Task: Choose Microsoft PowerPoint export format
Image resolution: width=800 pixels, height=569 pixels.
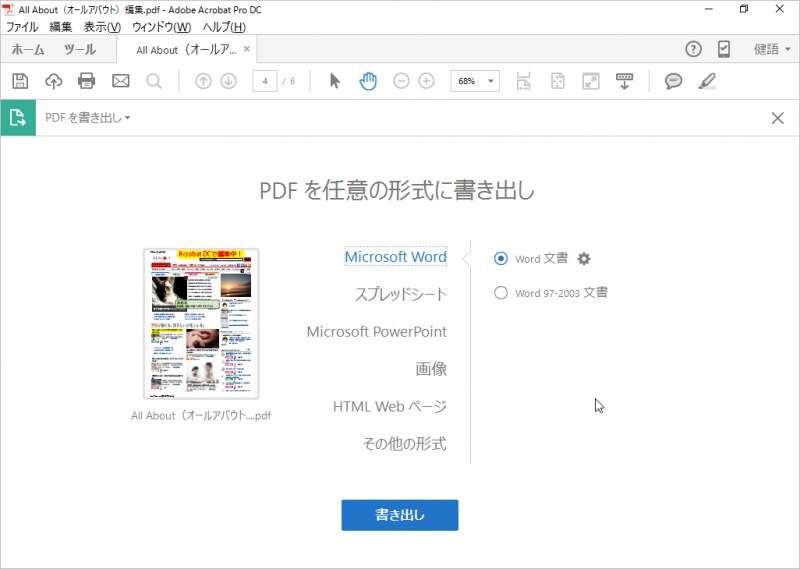Action: click(377, 332)
